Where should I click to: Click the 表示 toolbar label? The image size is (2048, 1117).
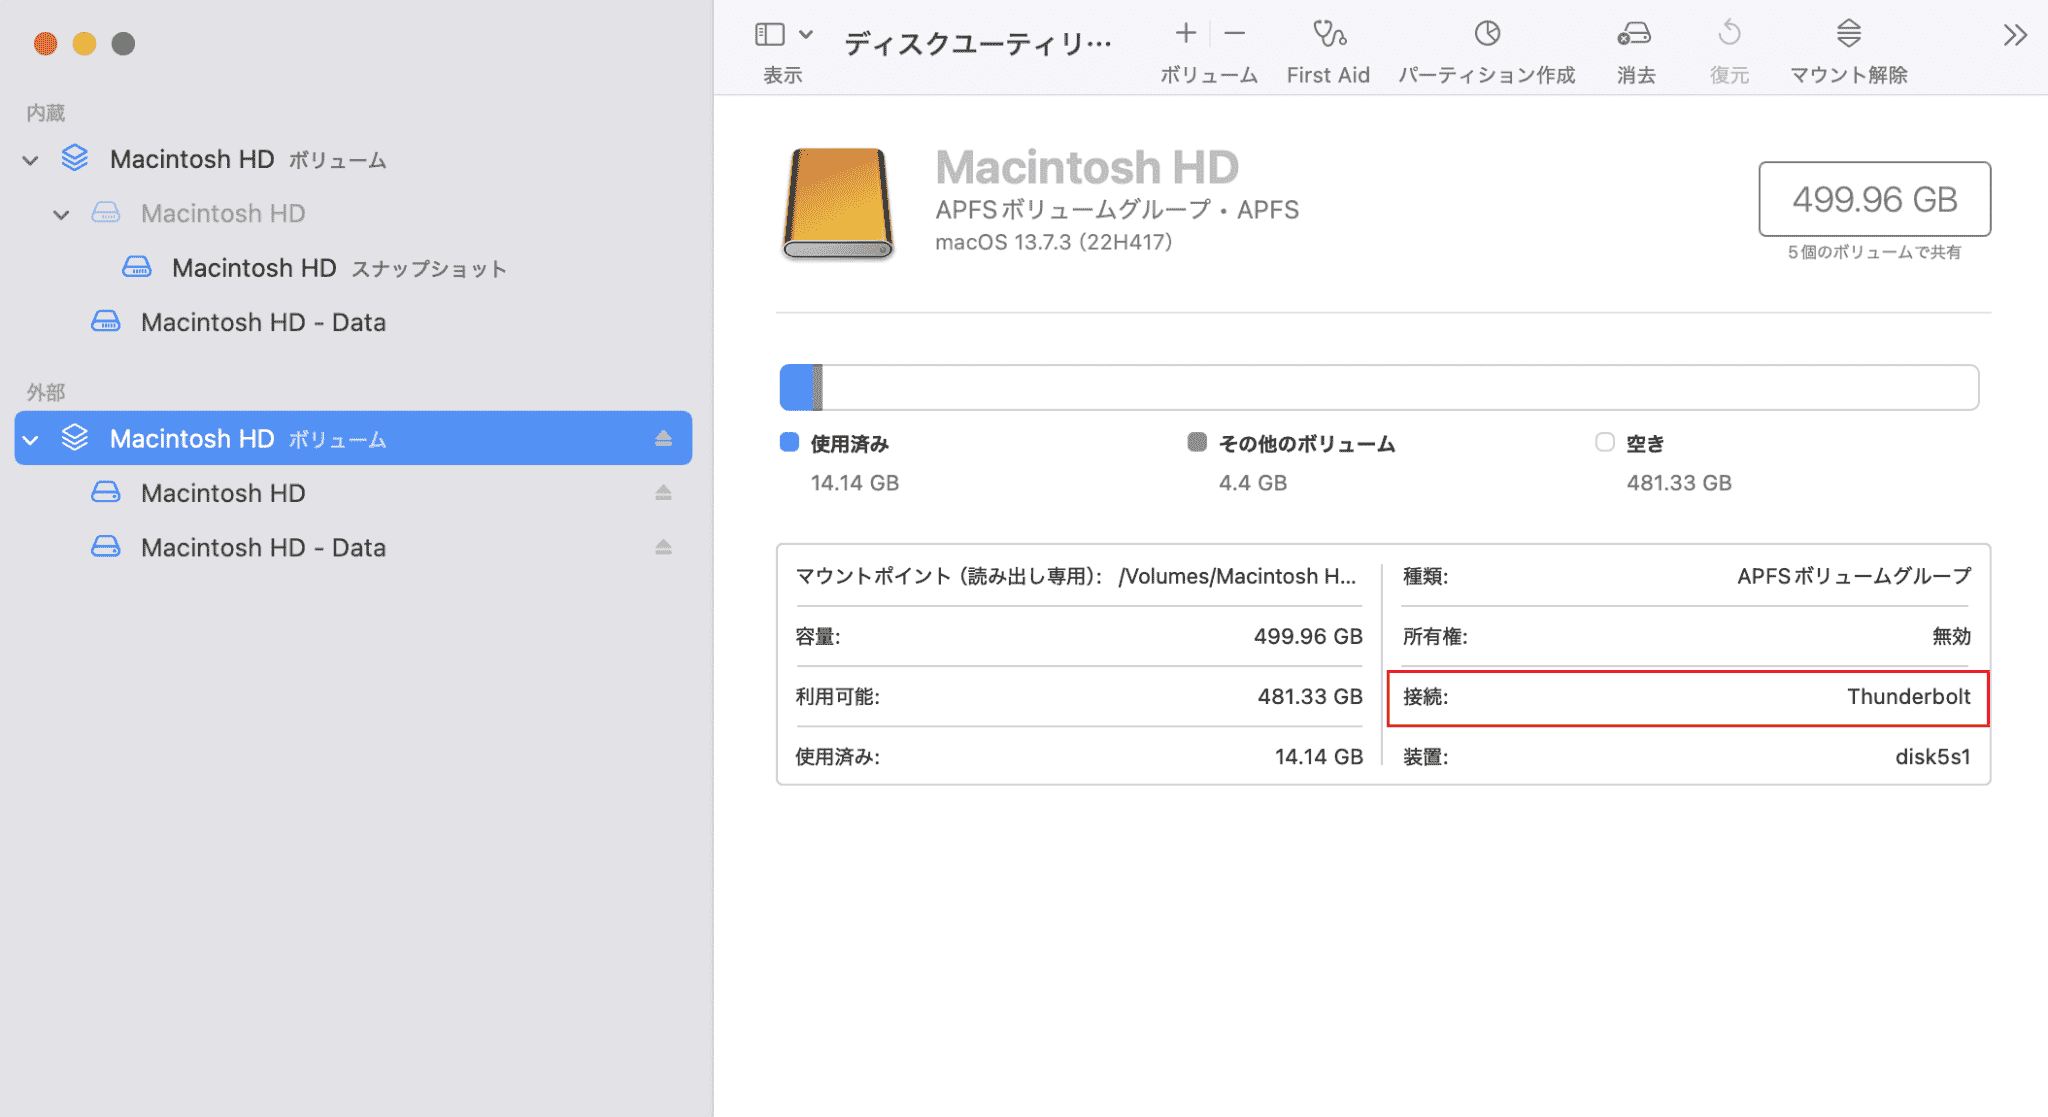[x=783, y=75]
